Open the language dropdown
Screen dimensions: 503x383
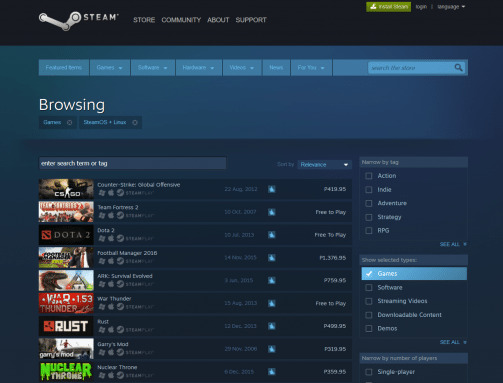[x=451, y=7]
